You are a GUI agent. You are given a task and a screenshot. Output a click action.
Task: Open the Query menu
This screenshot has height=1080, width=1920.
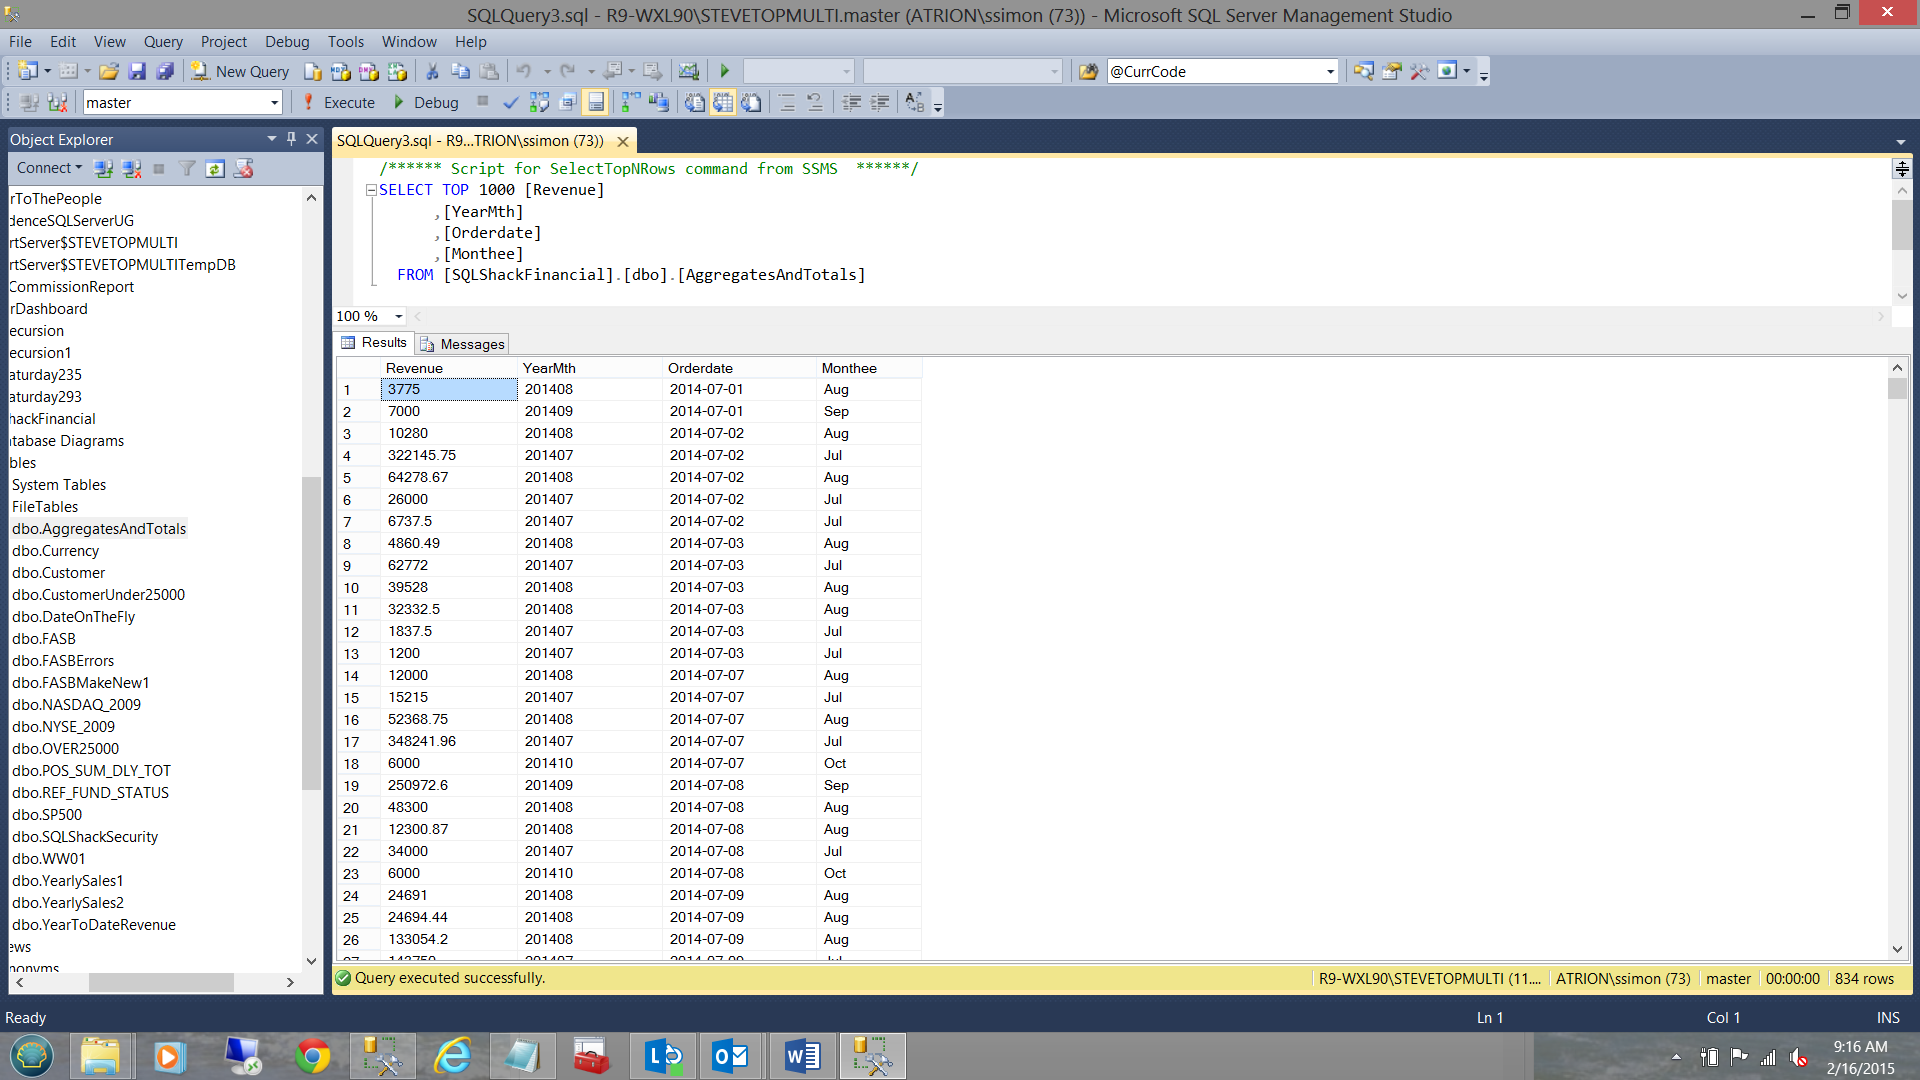[x=163, y=41]
